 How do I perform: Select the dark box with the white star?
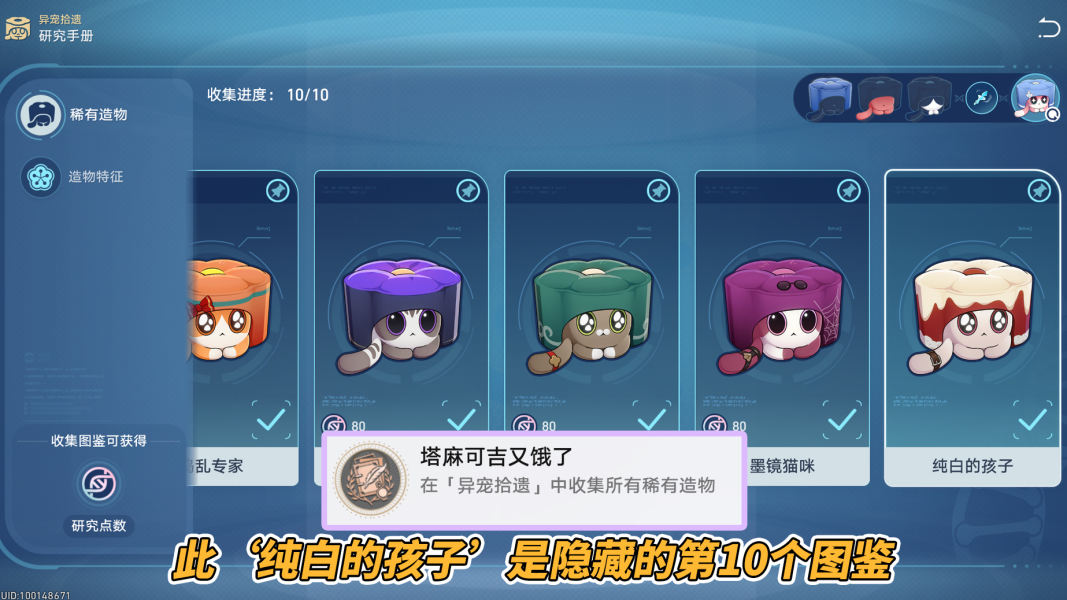[x=928, y=99]
